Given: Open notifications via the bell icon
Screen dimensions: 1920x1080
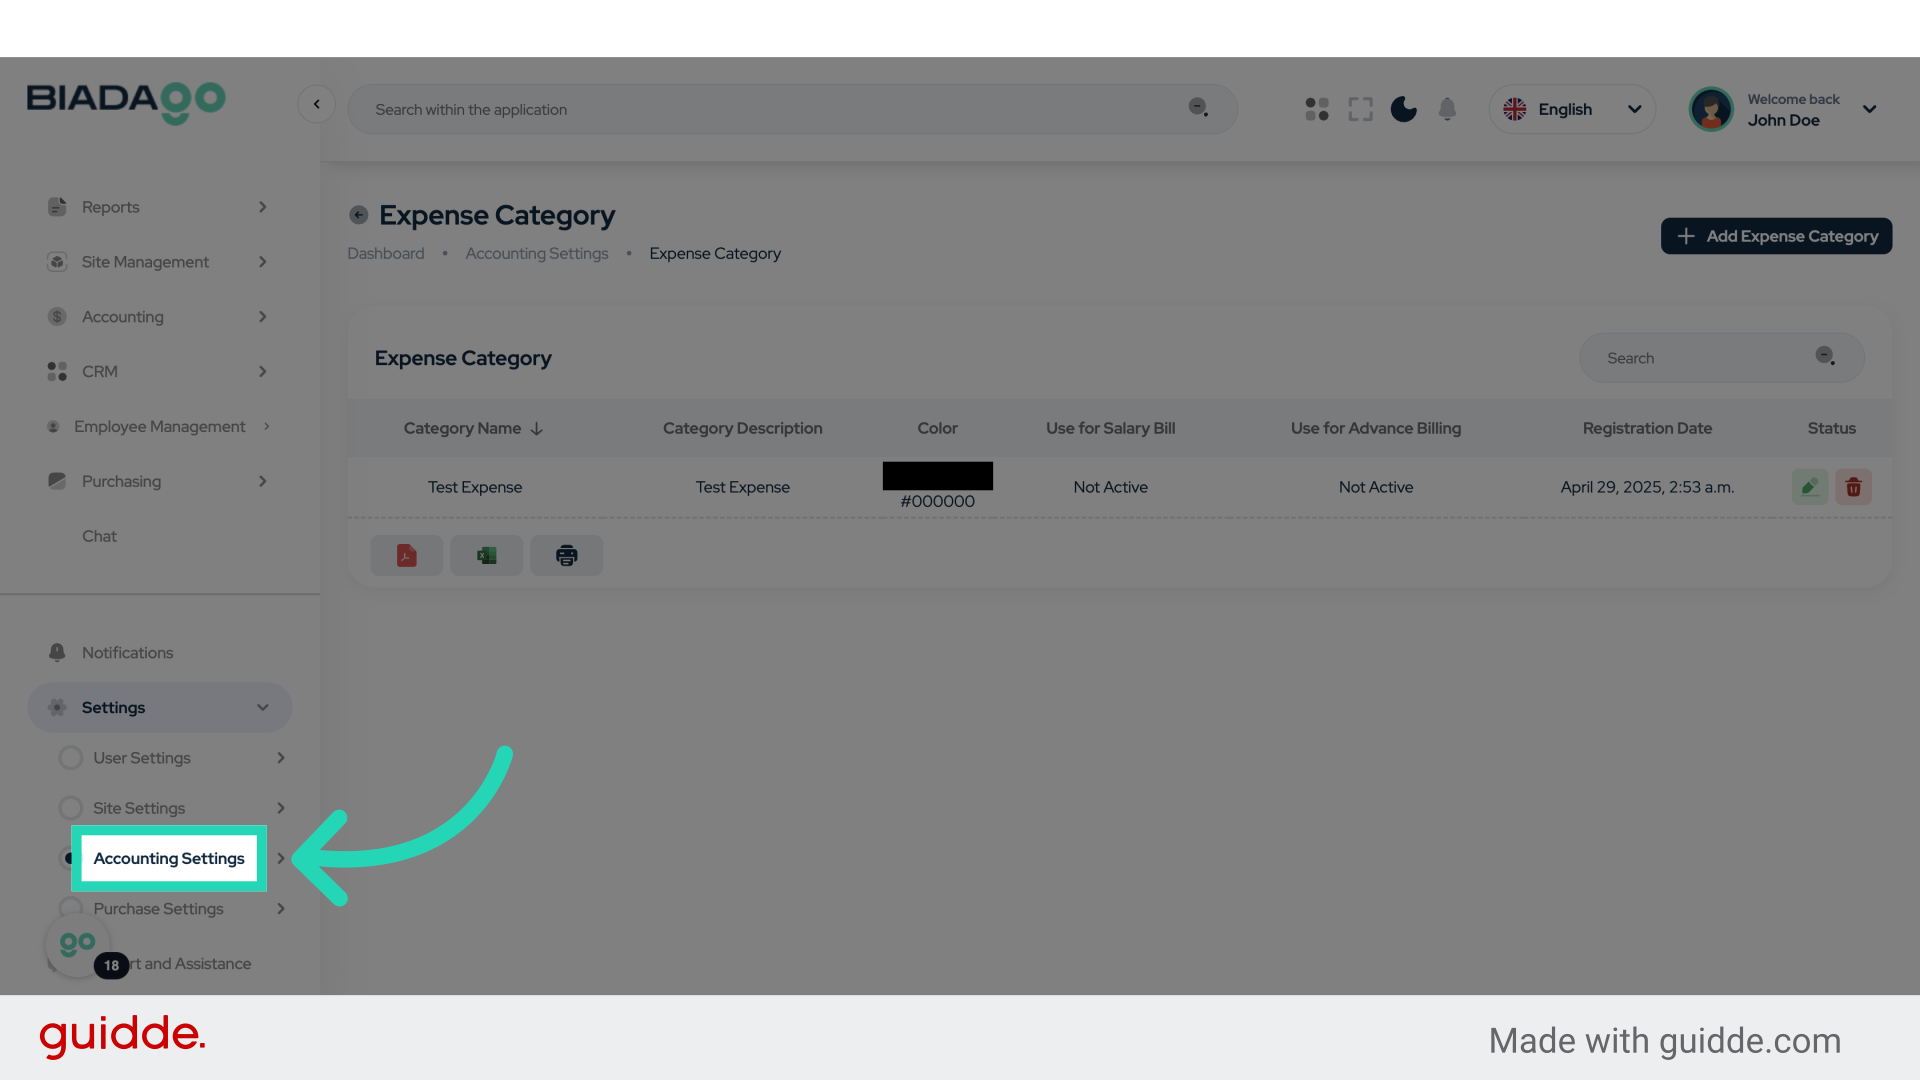Looking at the screenshot, I should [x=1447, y=109].
